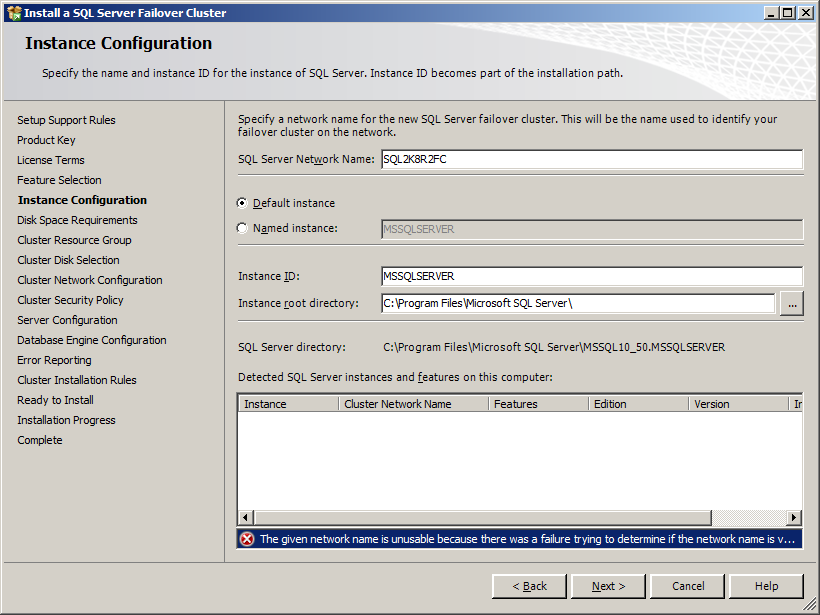Open the Error Reporting step
Image resolution: width=820 pixels, height=615 pixels.
click(54, 360)
